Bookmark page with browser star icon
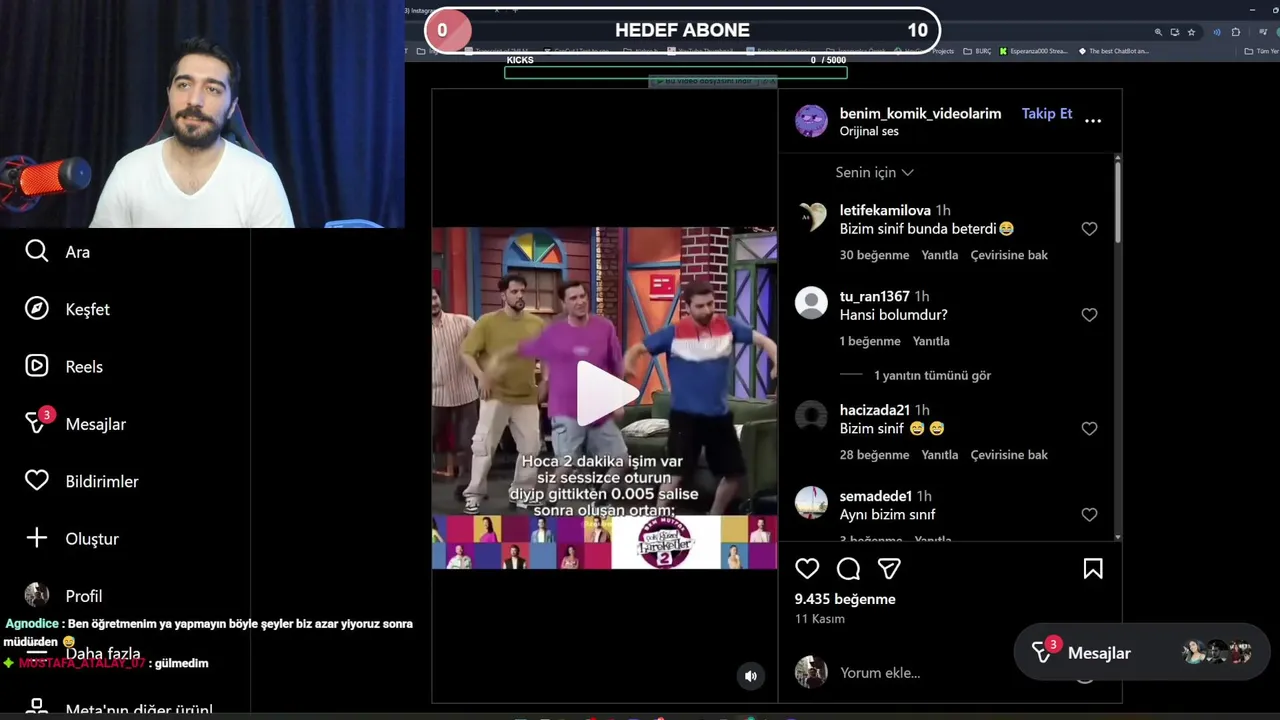 [x=1191, y=32]
